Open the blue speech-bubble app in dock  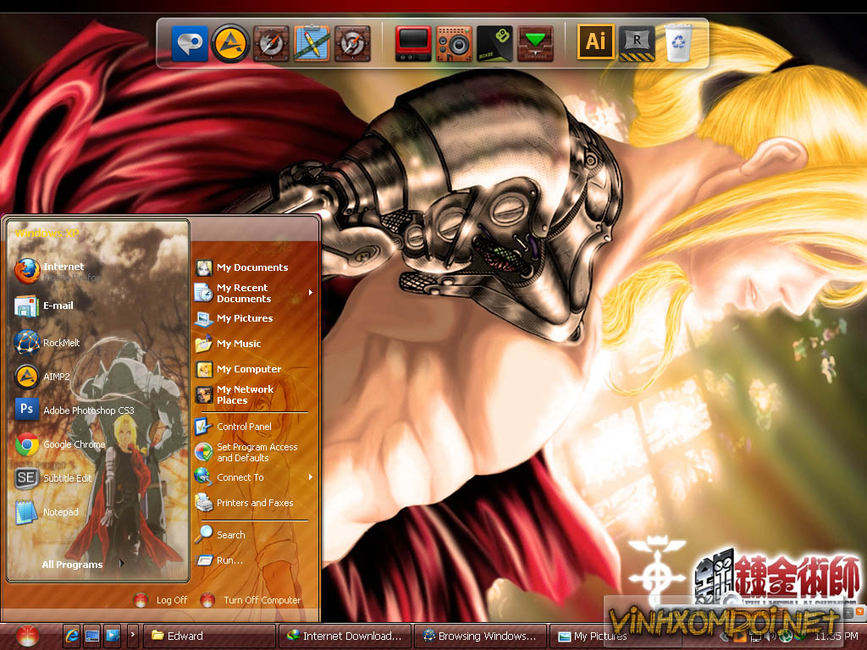point(190,43)
